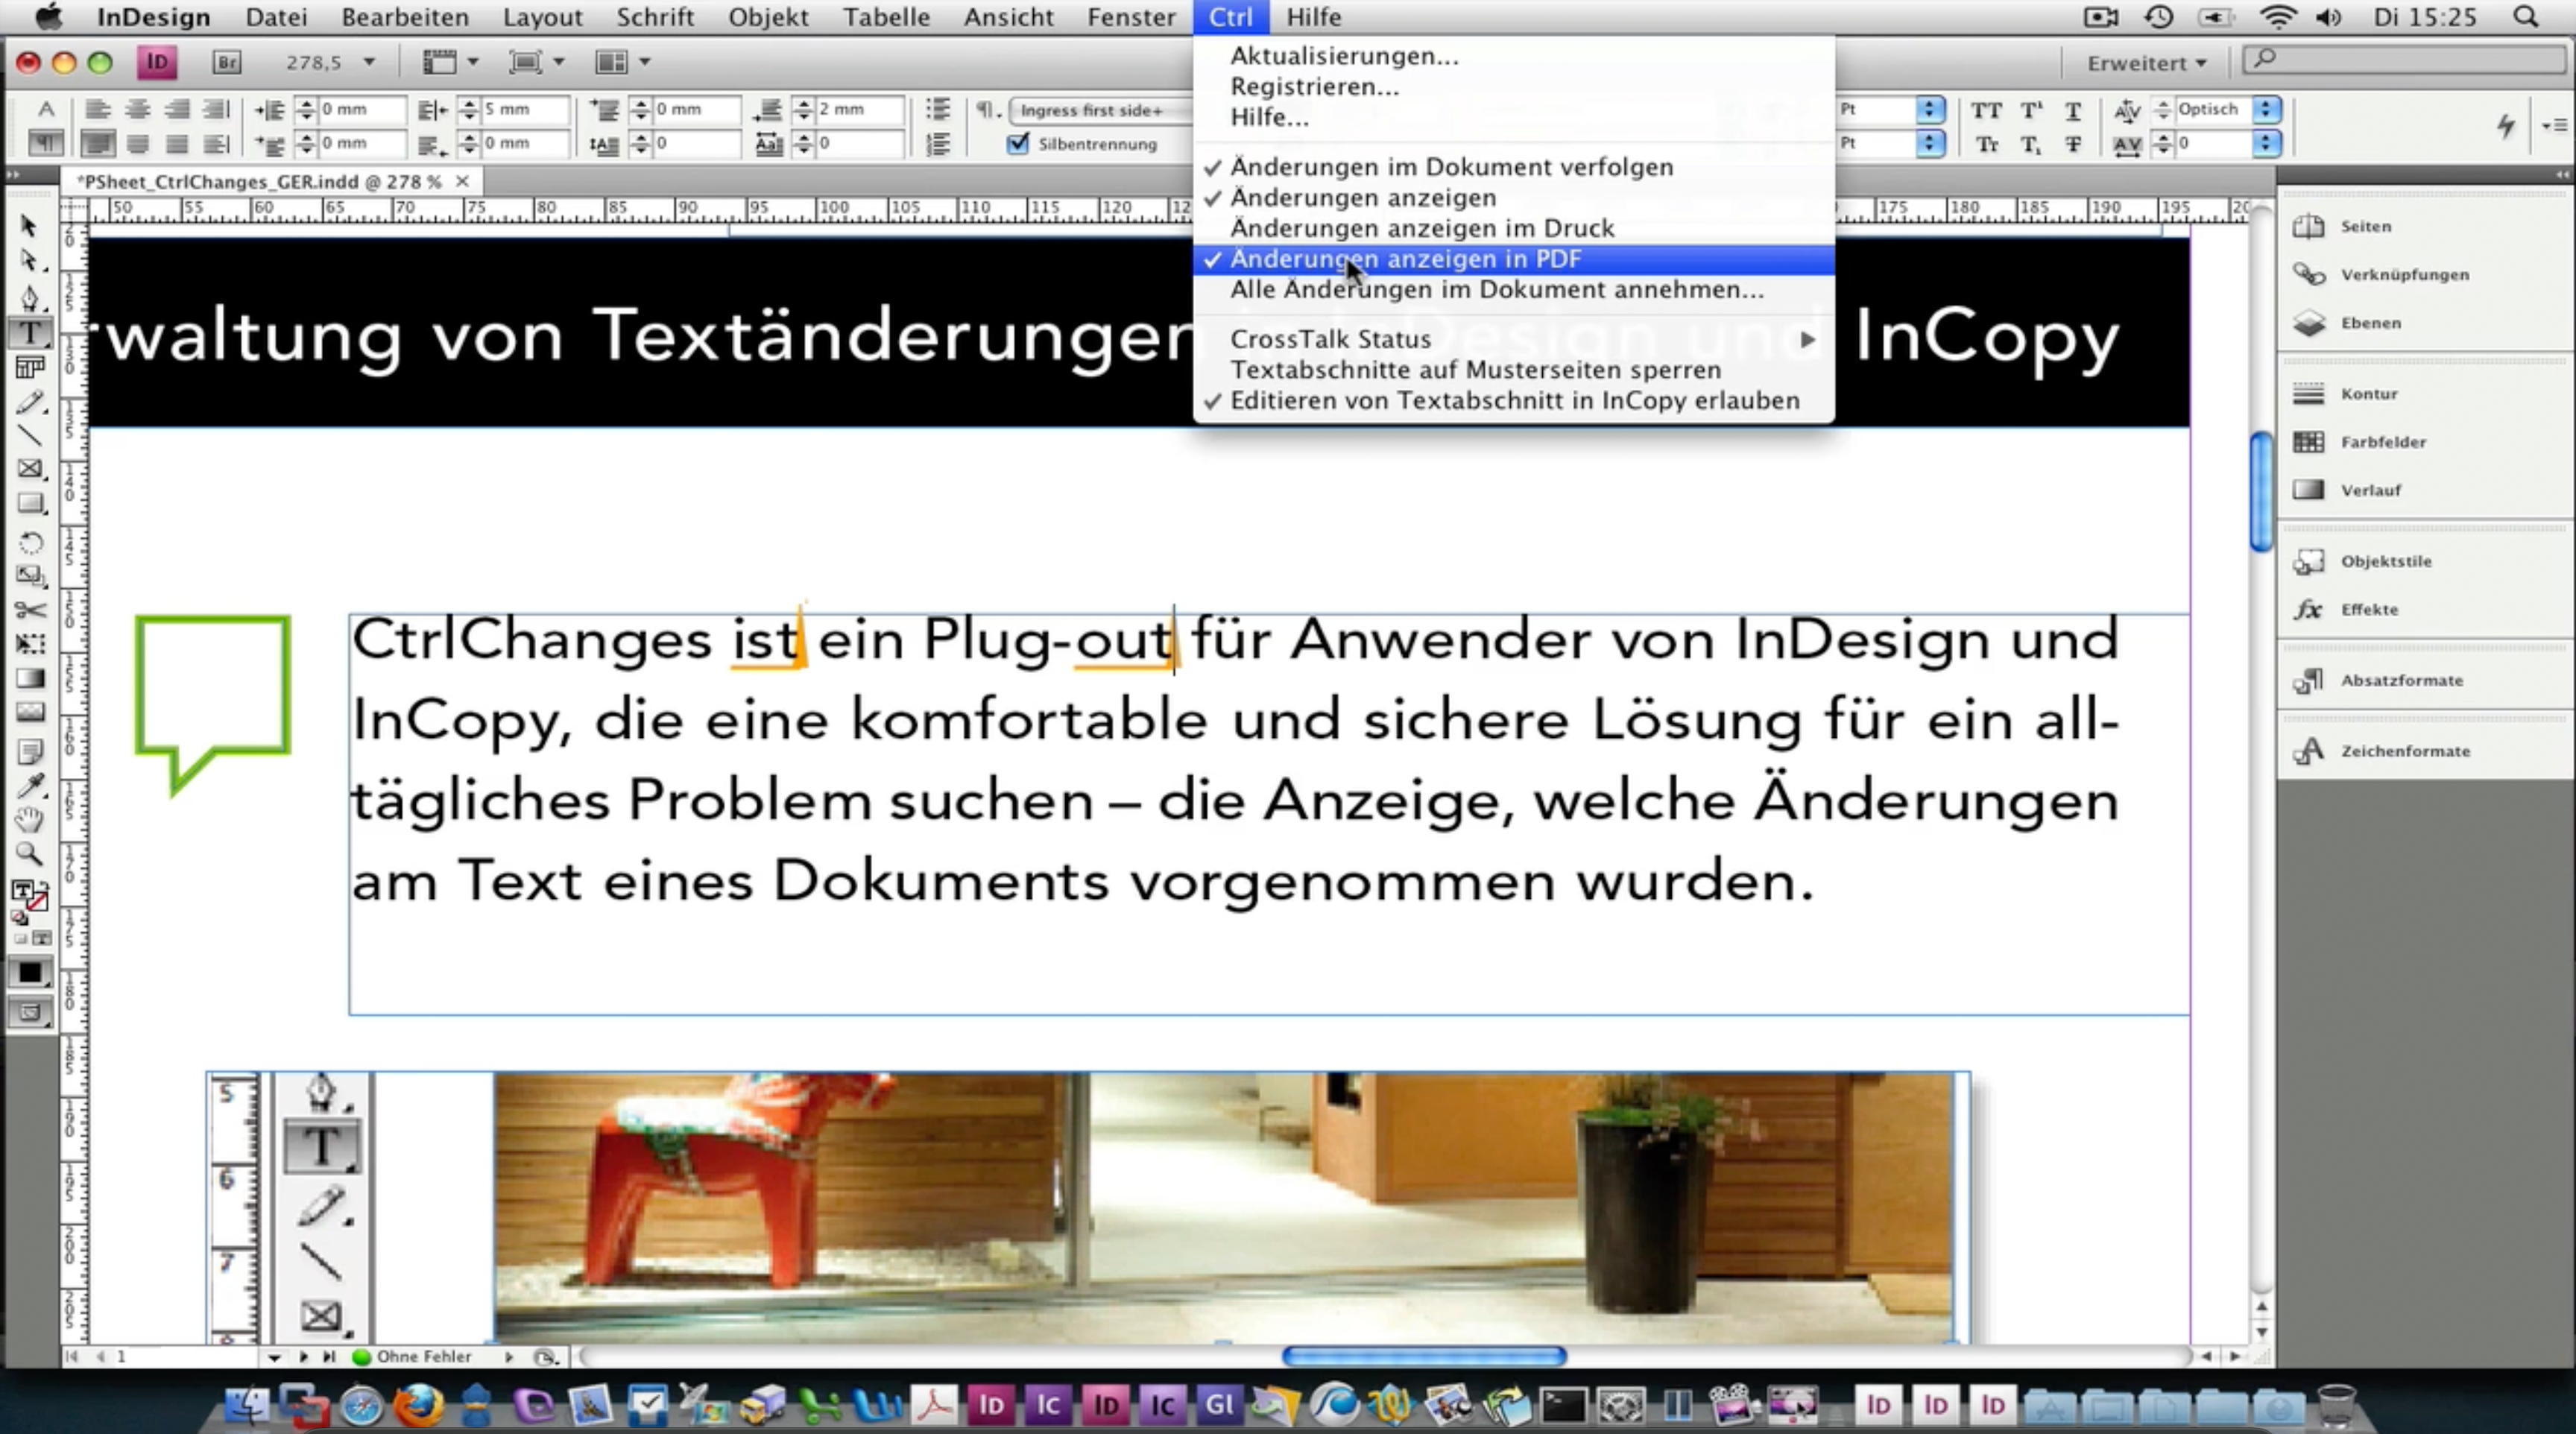The image size is (2576, 1434).
Task: Open the Hilfe menu
Action: pos(1313,17)
